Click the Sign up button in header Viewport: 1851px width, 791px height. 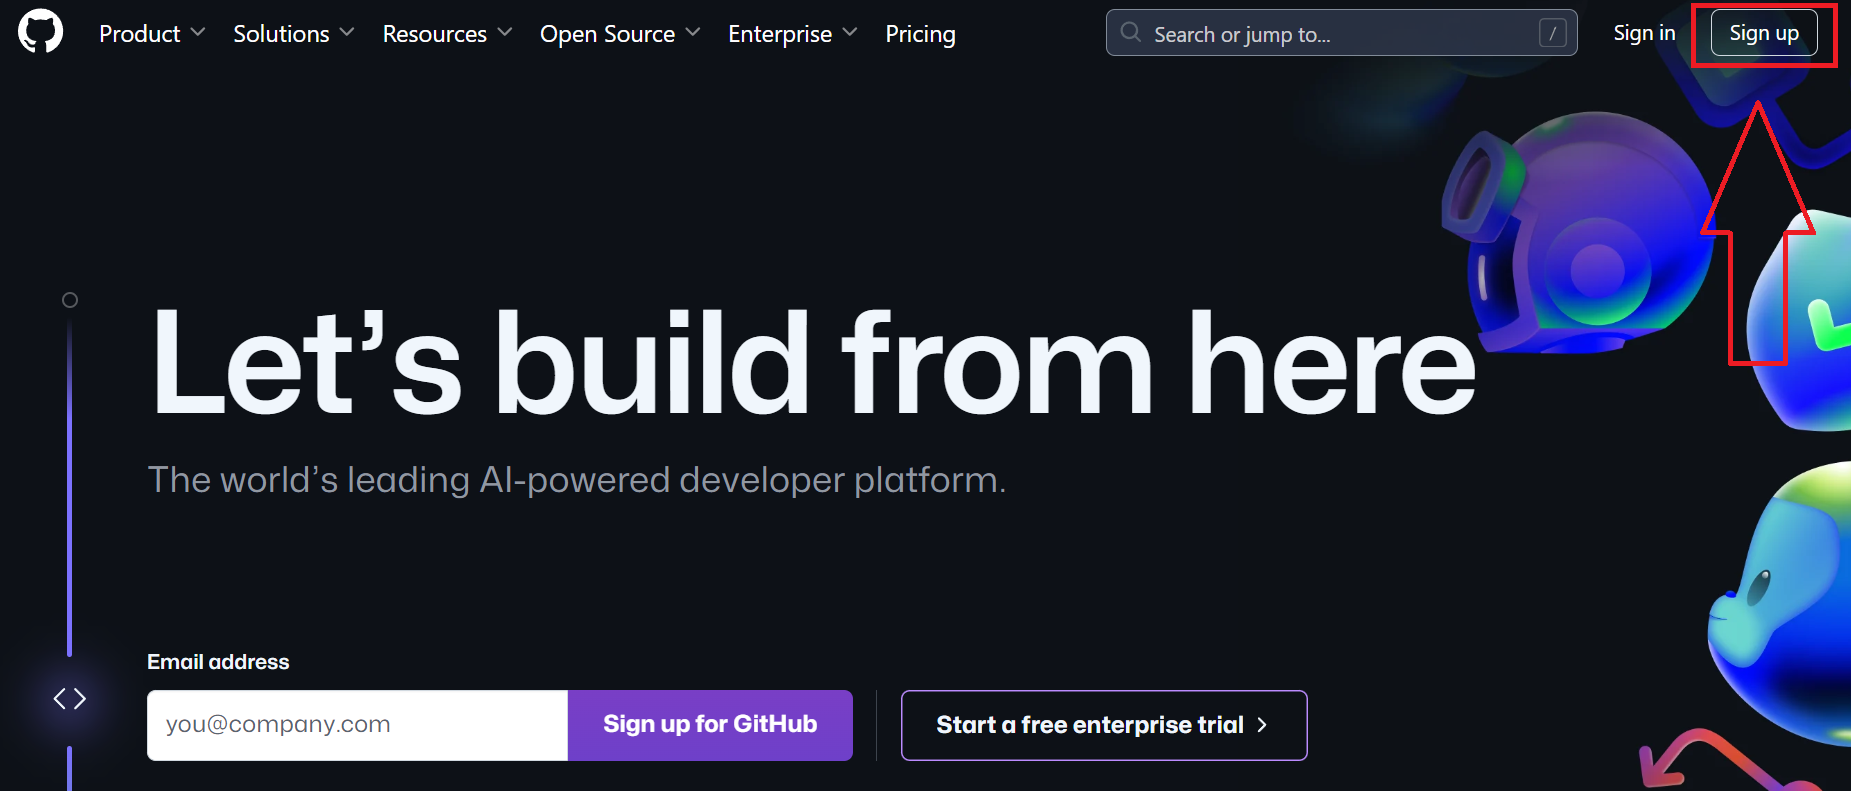tap(1764, 33)
